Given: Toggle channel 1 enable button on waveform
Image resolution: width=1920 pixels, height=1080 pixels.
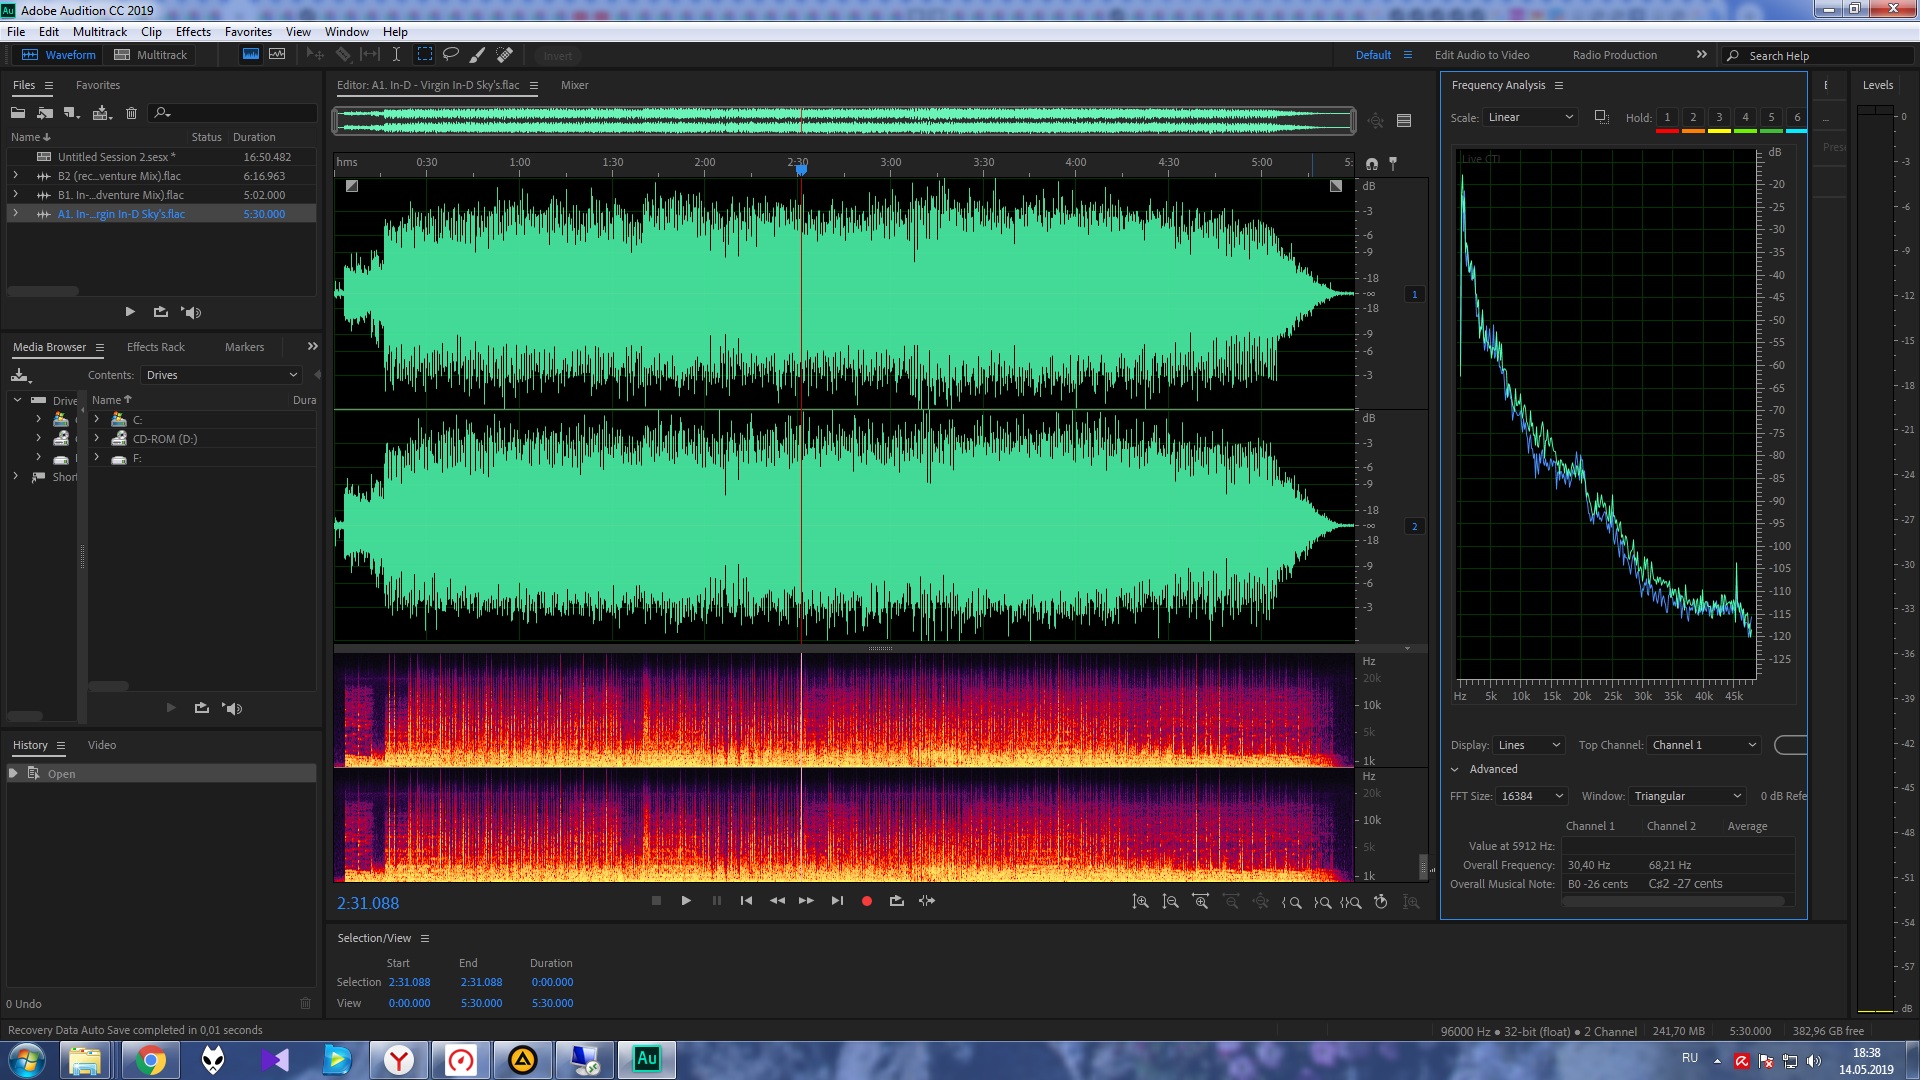Looking at the screenshot, I should coord(1414,294).
